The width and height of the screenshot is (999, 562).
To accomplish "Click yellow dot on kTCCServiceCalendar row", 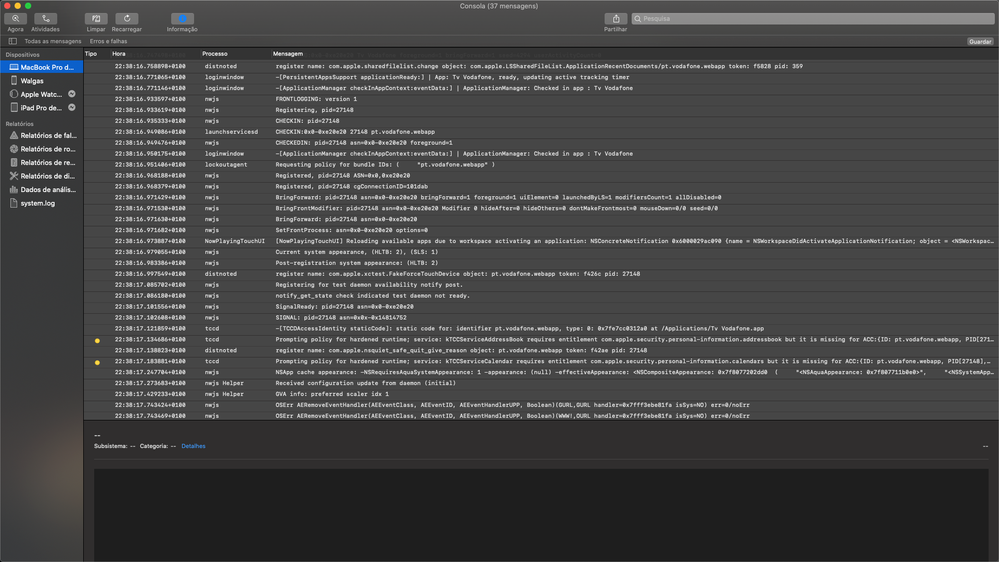I will [97, 362].
